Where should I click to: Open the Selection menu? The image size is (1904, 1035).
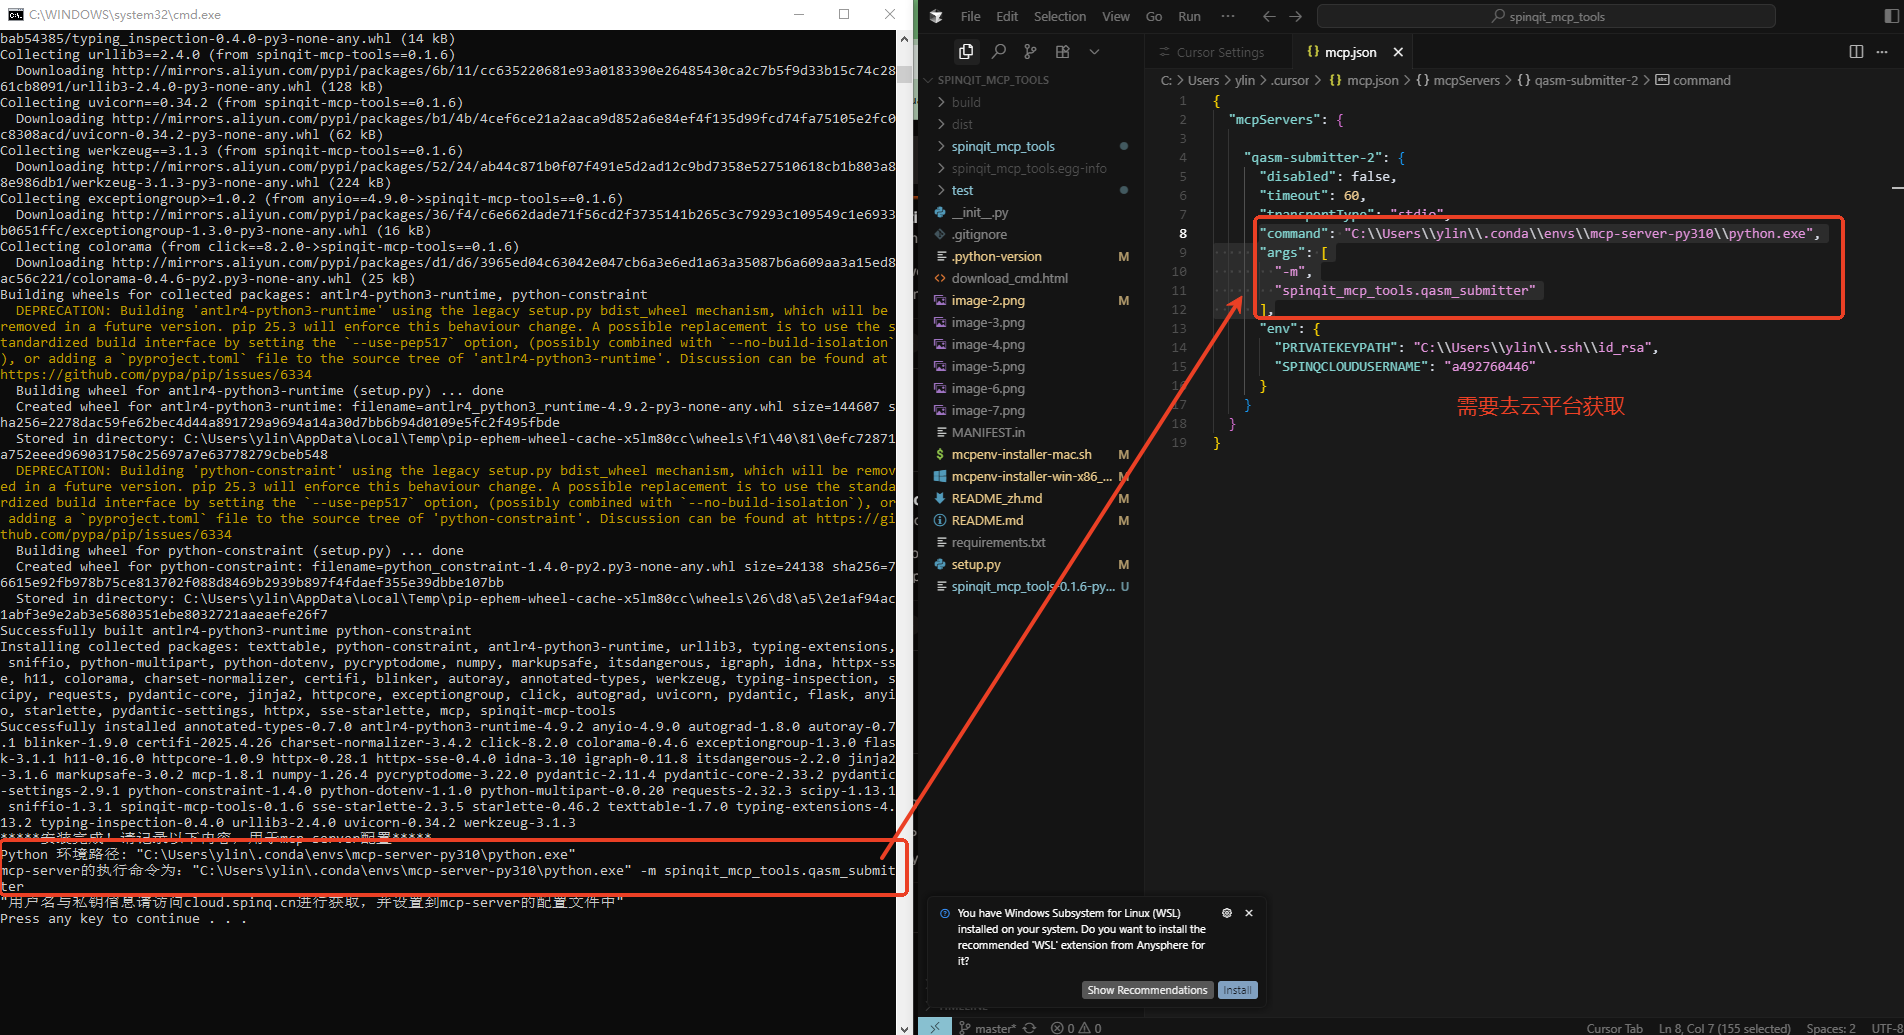(x=1060, y=16)
